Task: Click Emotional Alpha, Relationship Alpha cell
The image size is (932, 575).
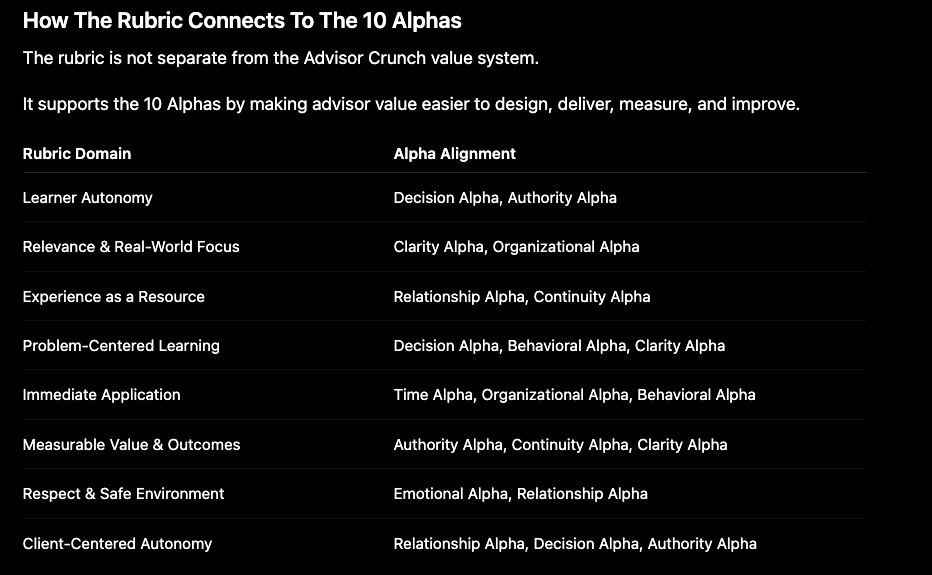Action: (521, 494)
